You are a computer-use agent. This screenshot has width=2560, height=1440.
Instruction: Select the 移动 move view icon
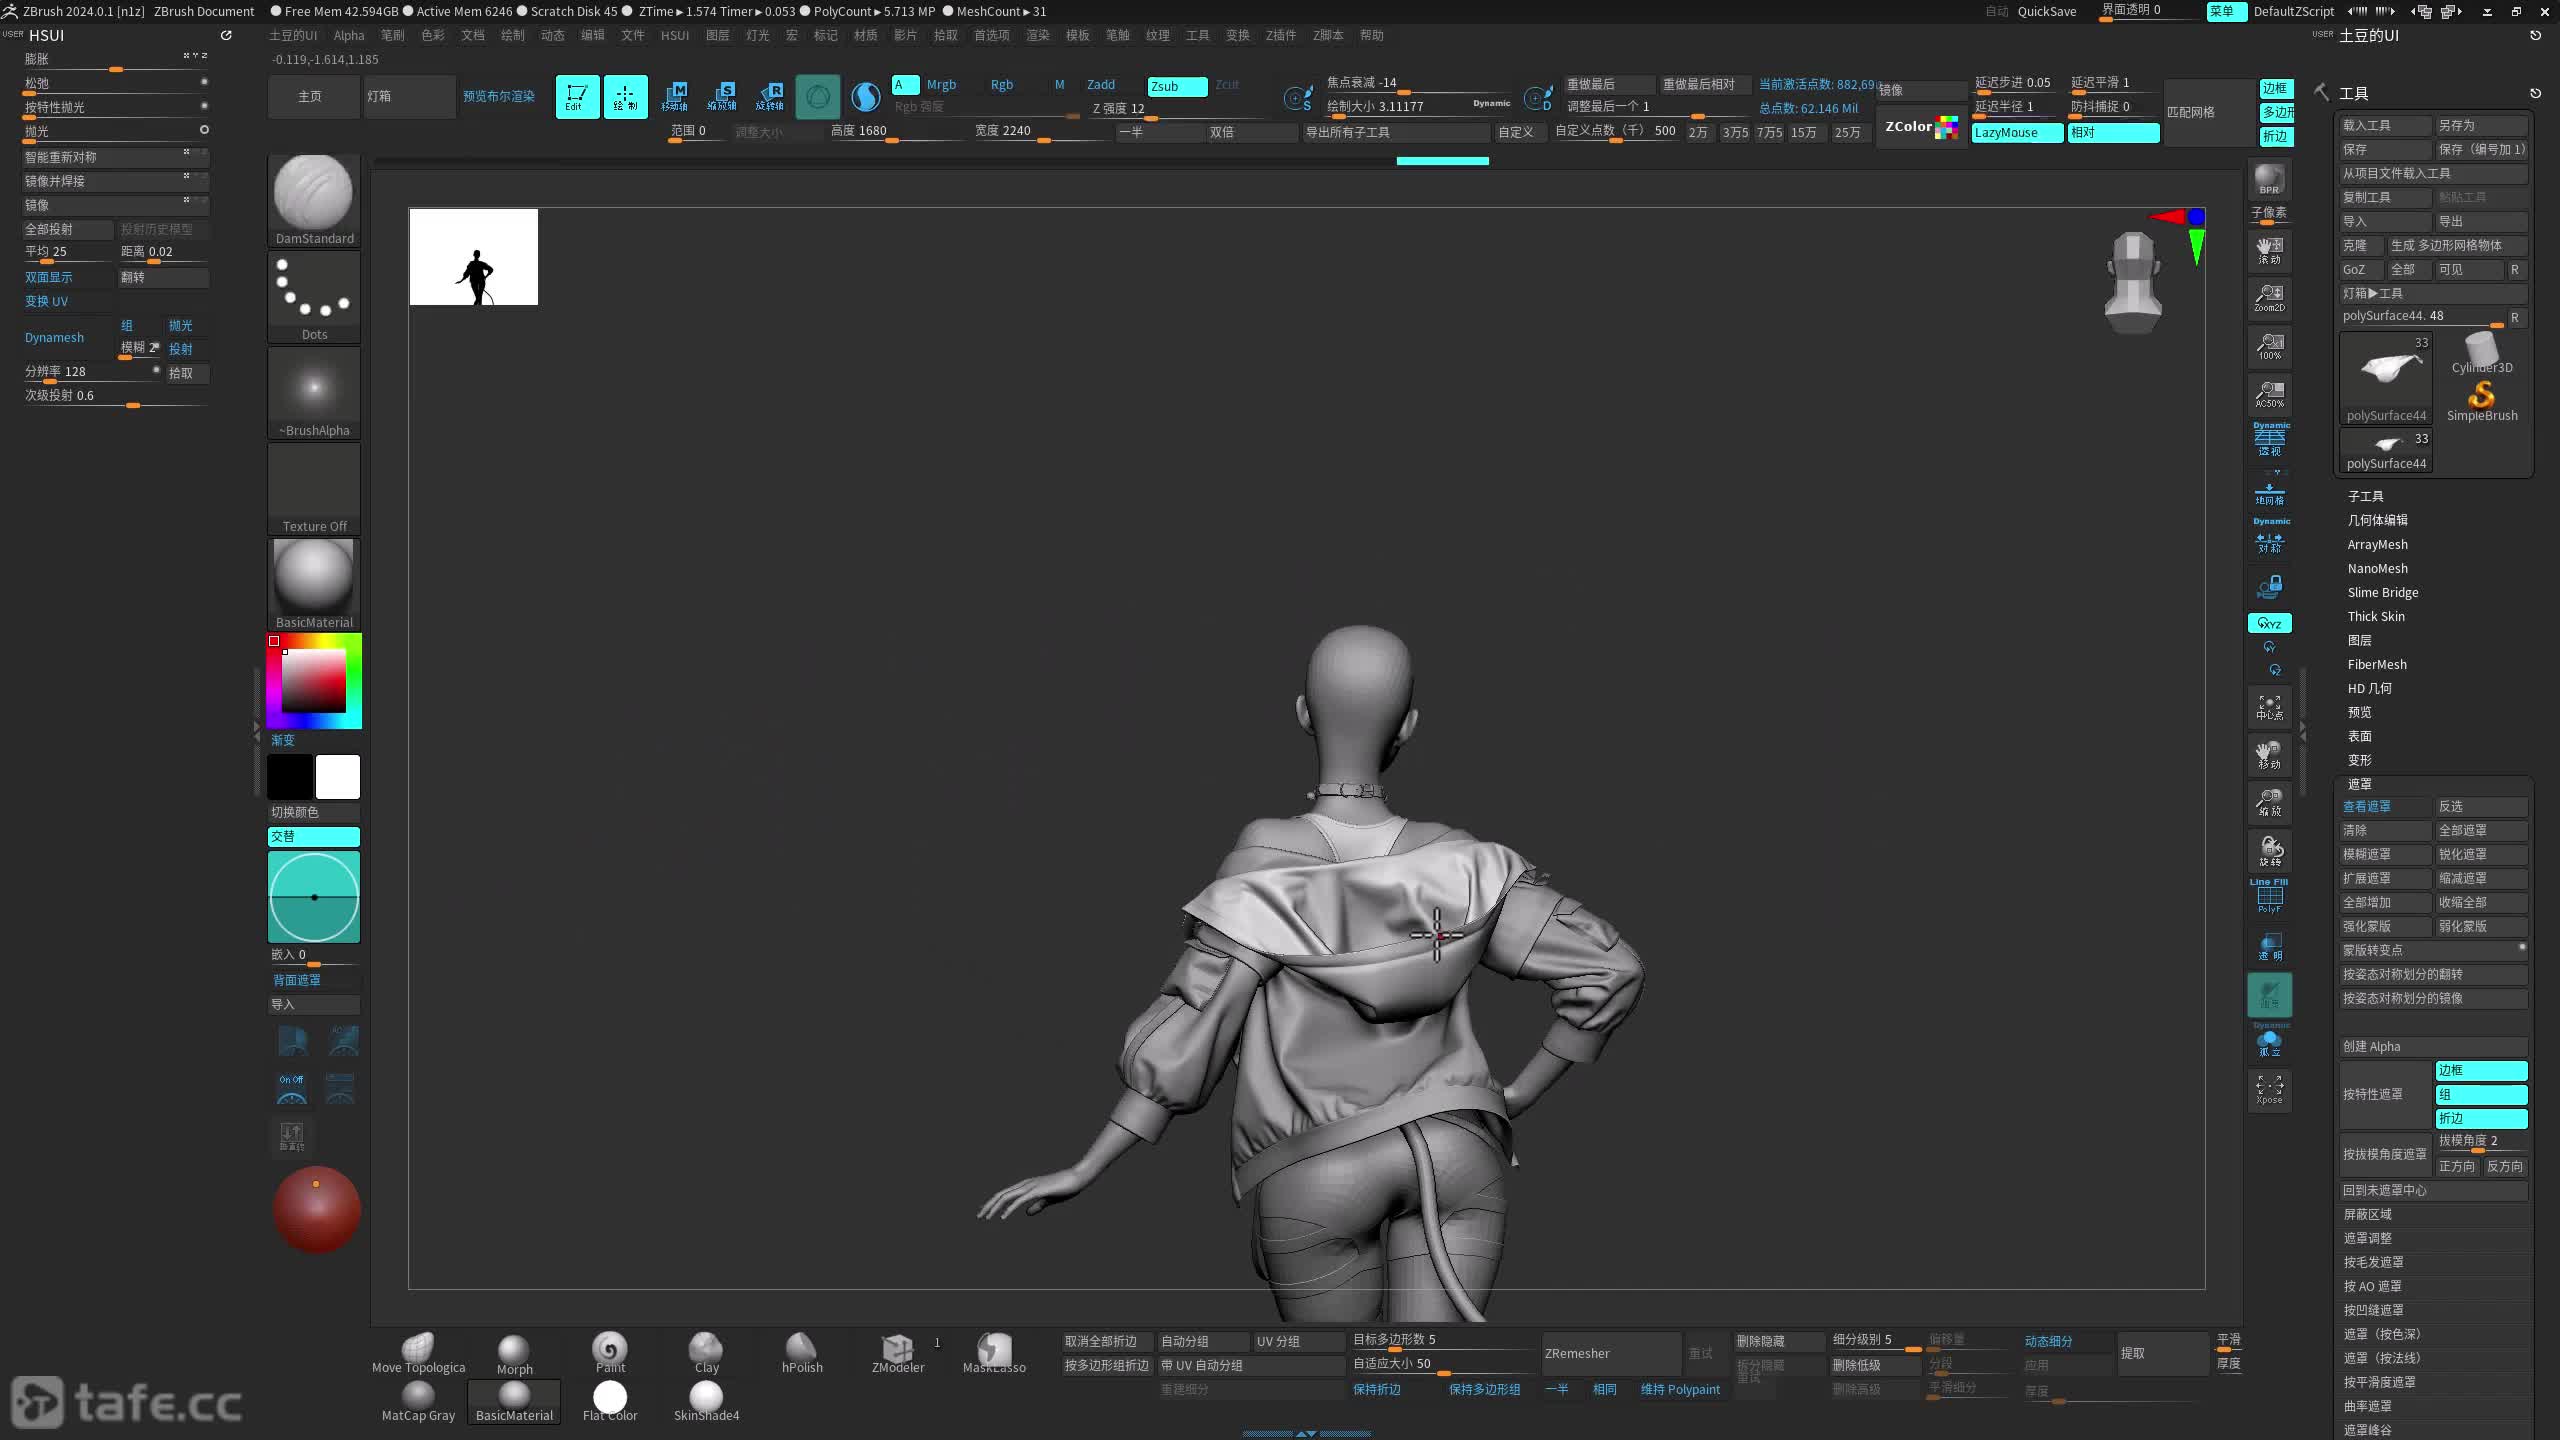tap(2269, 755)
